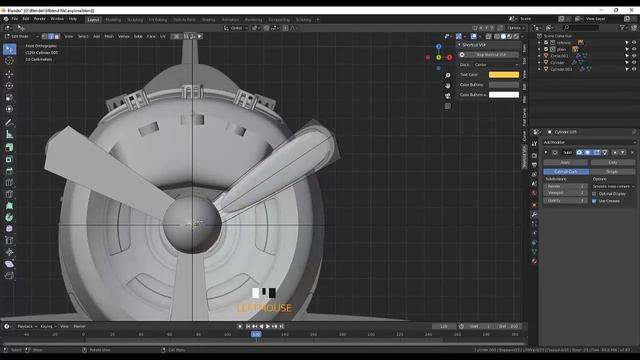
Task: Open the Smooth, keep corners dropdown
Action: 613,187
